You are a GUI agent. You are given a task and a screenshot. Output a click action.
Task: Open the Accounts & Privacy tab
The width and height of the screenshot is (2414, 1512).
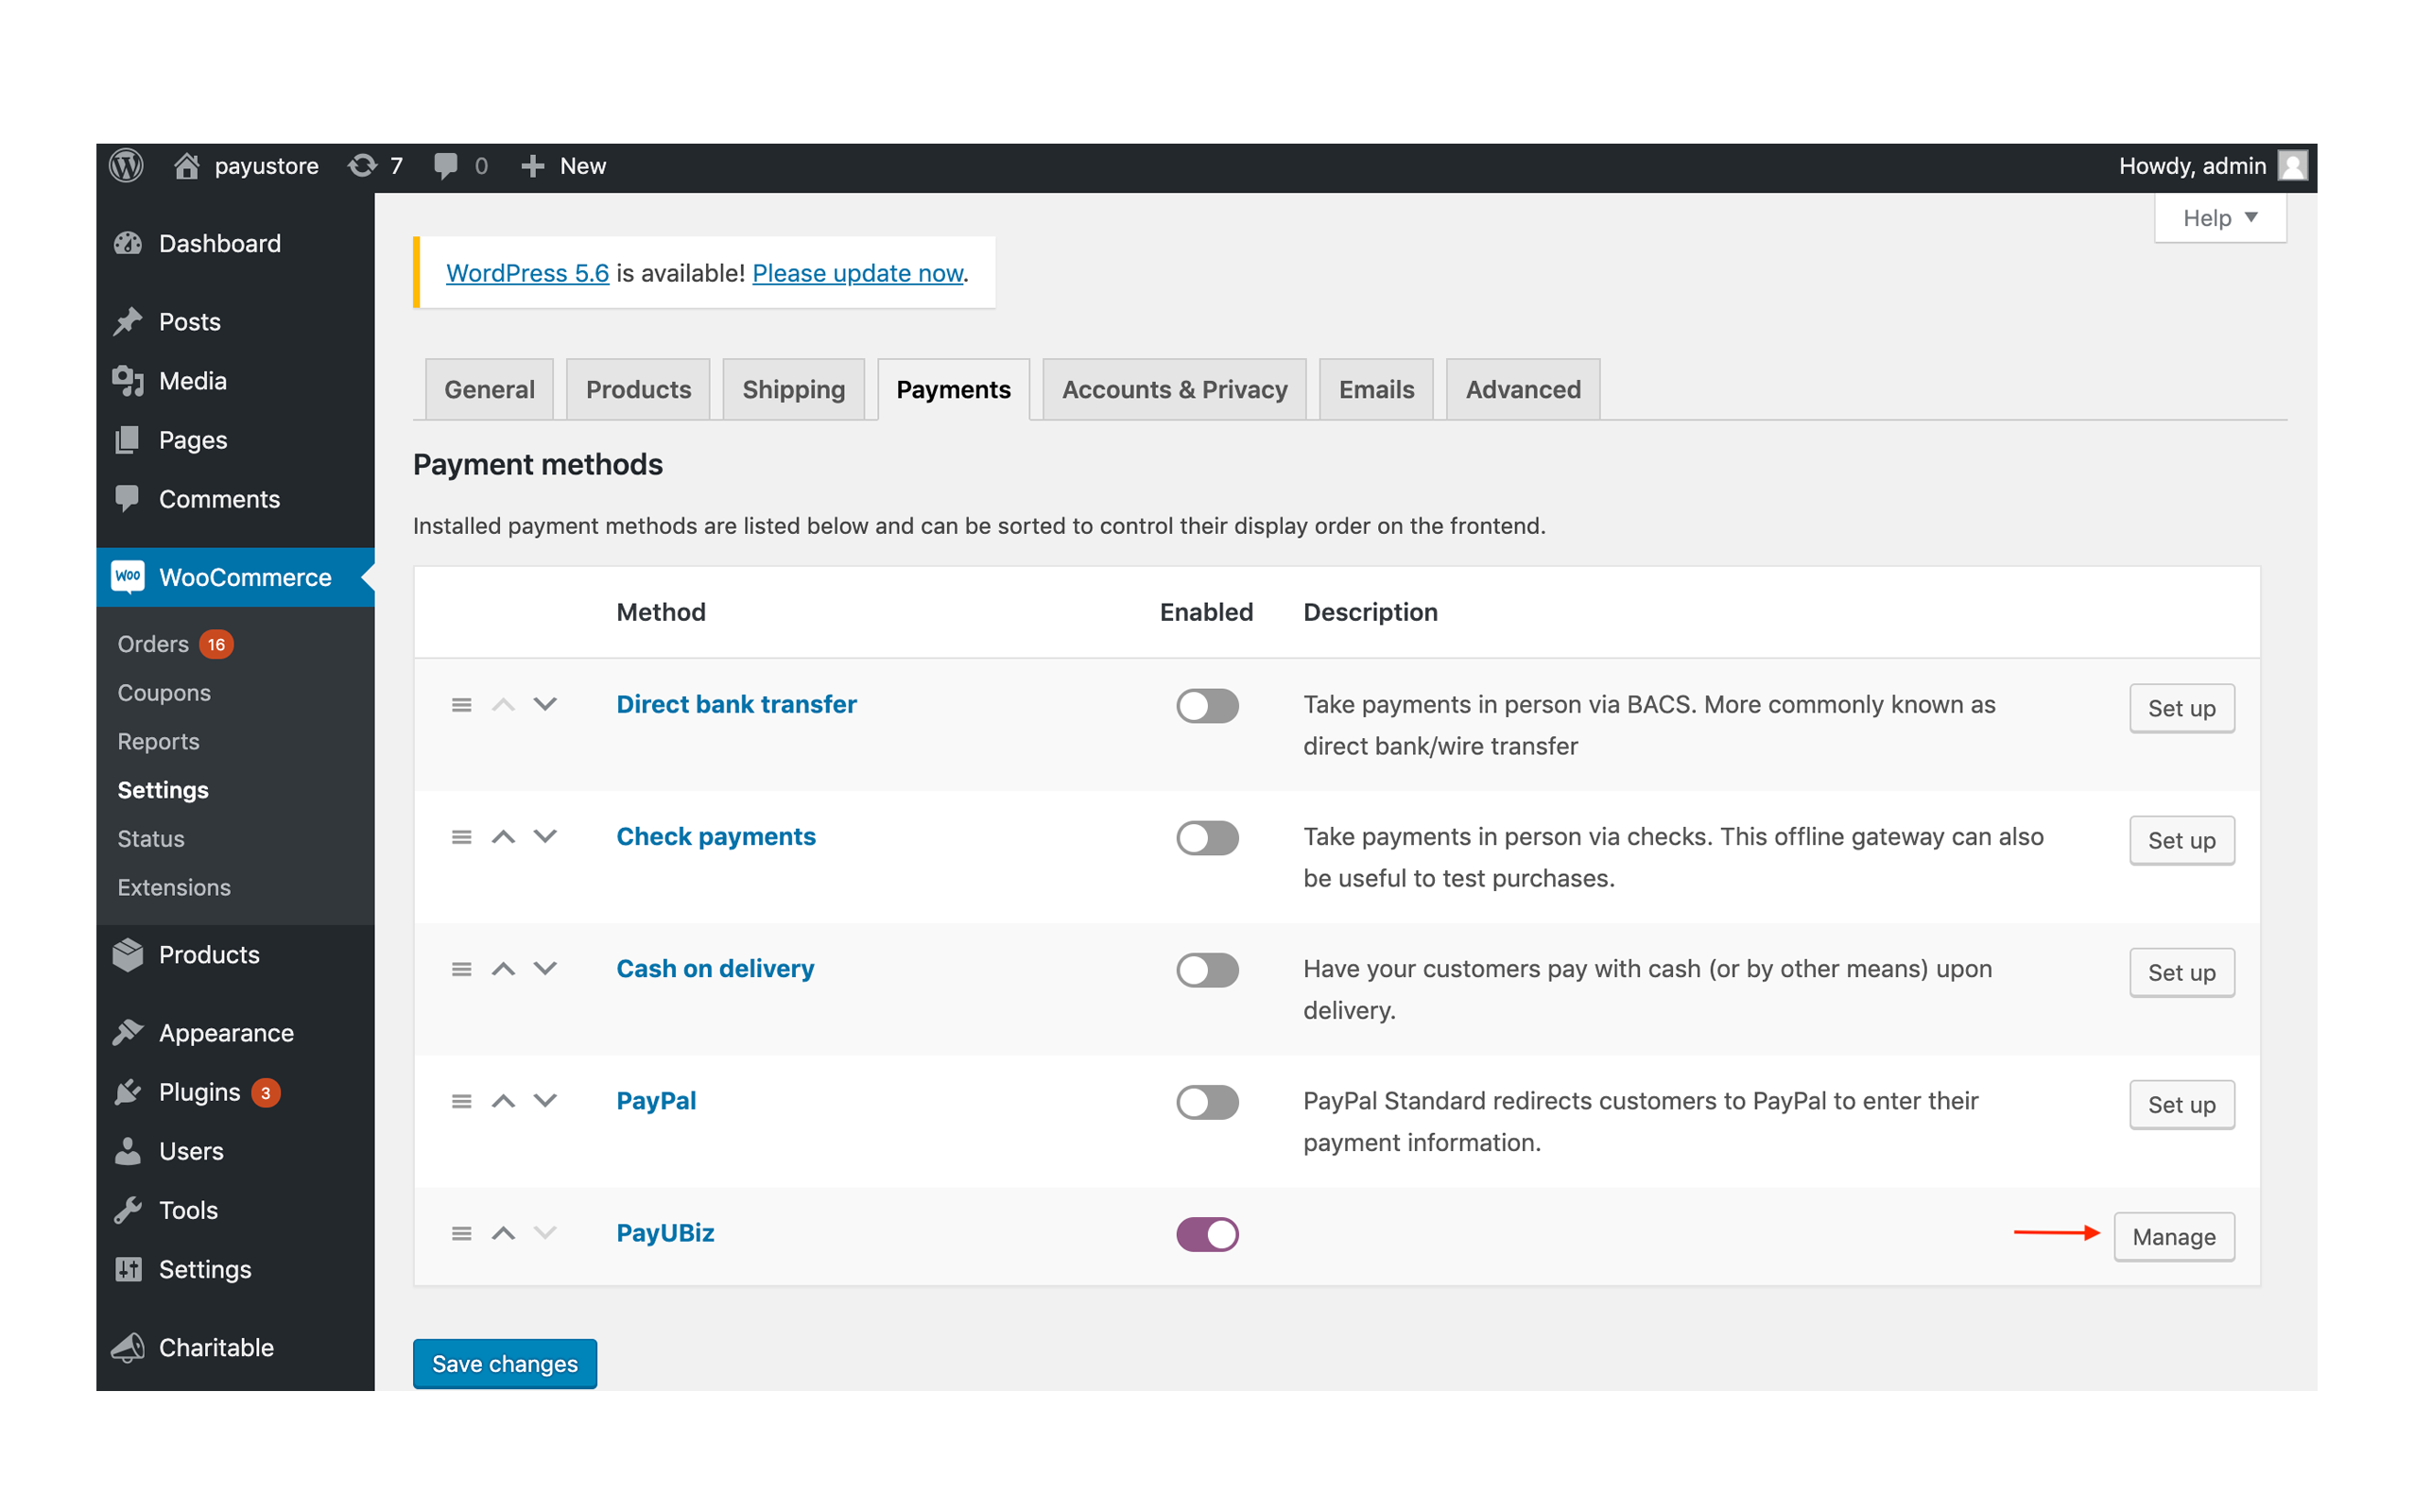tap(1174, 390)
